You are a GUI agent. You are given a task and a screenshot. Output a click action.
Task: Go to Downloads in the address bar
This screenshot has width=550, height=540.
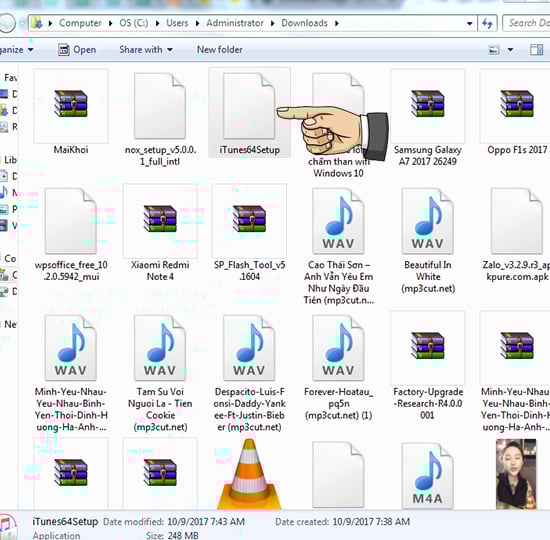pyautogui.click(x=304, y=23)
